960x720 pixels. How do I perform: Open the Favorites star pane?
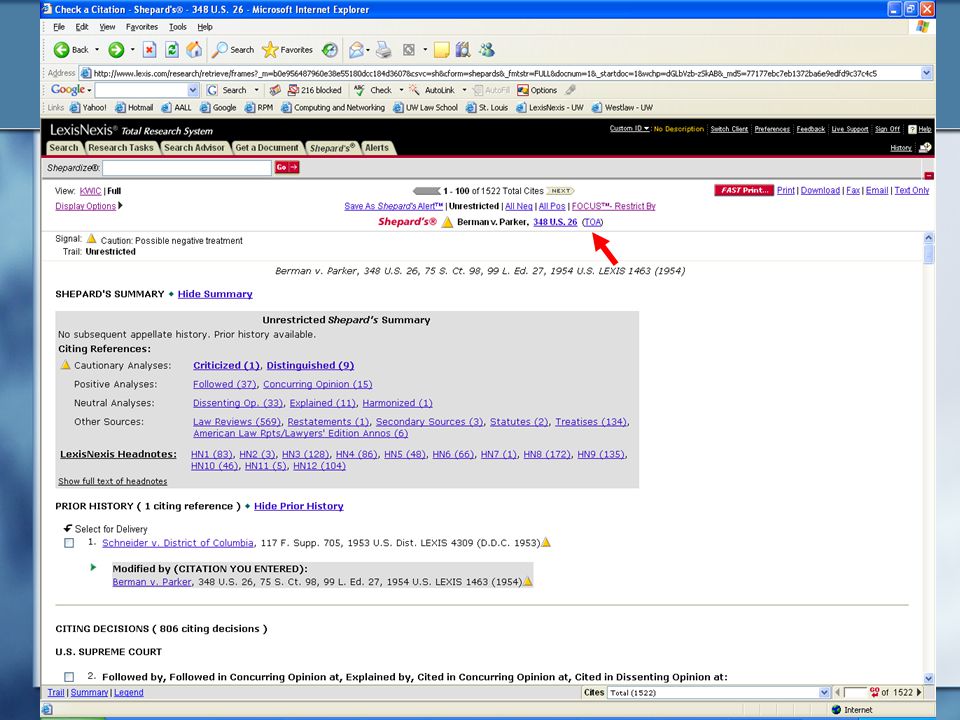pyautogui.click(x=269, y=50)
